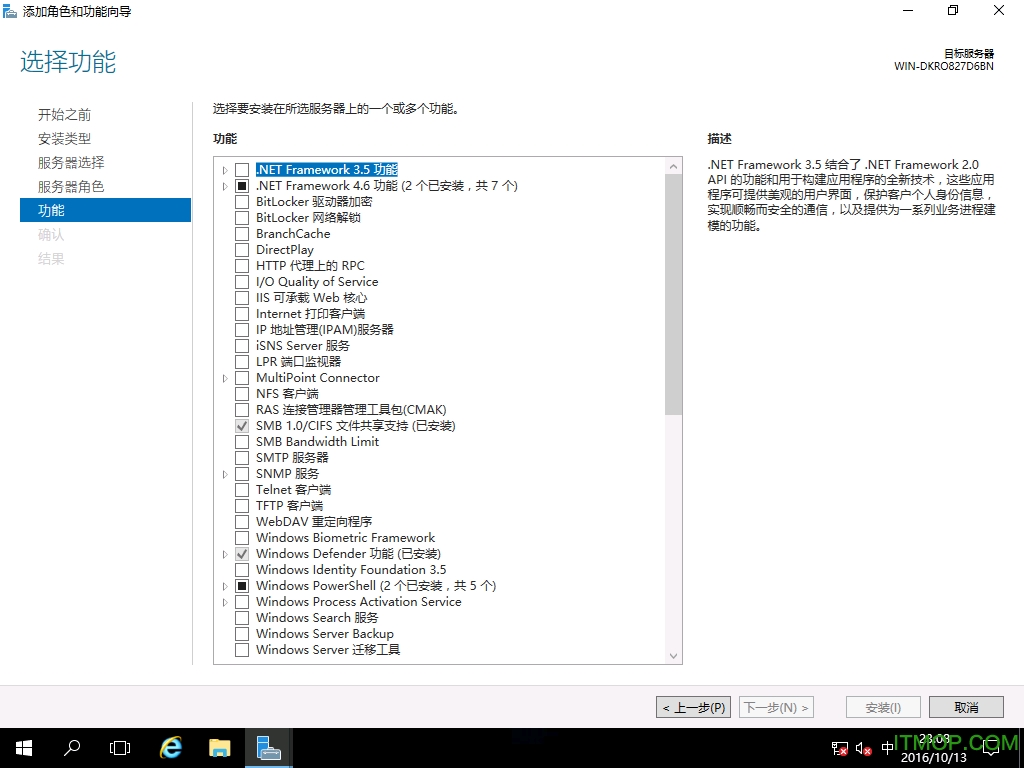1024x768 pixels.
Task: Click the 取消 button
Action: coord(965,707)
